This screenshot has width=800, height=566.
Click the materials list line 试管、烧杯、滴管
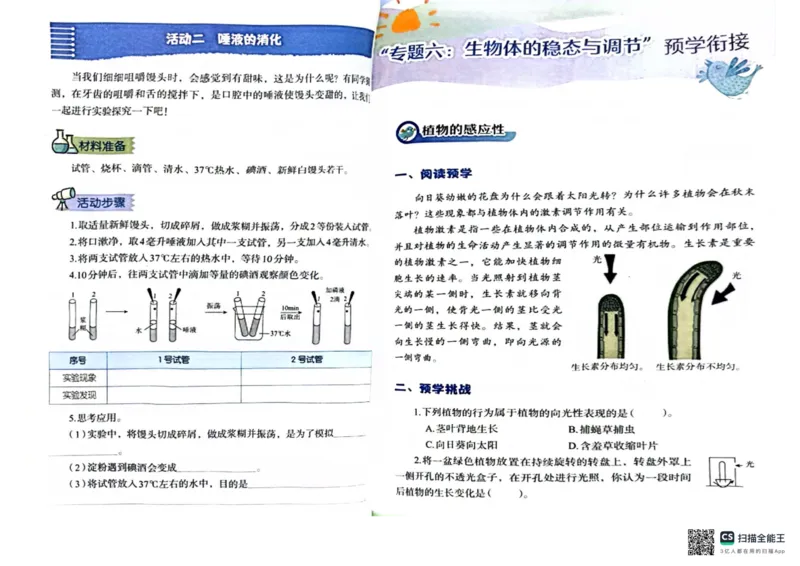click(210, 170)
